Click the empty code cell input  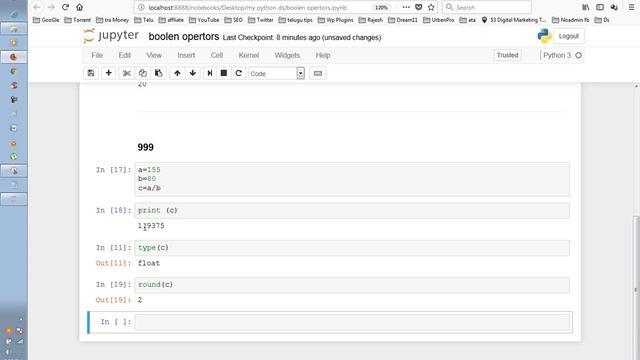(352, 322)
